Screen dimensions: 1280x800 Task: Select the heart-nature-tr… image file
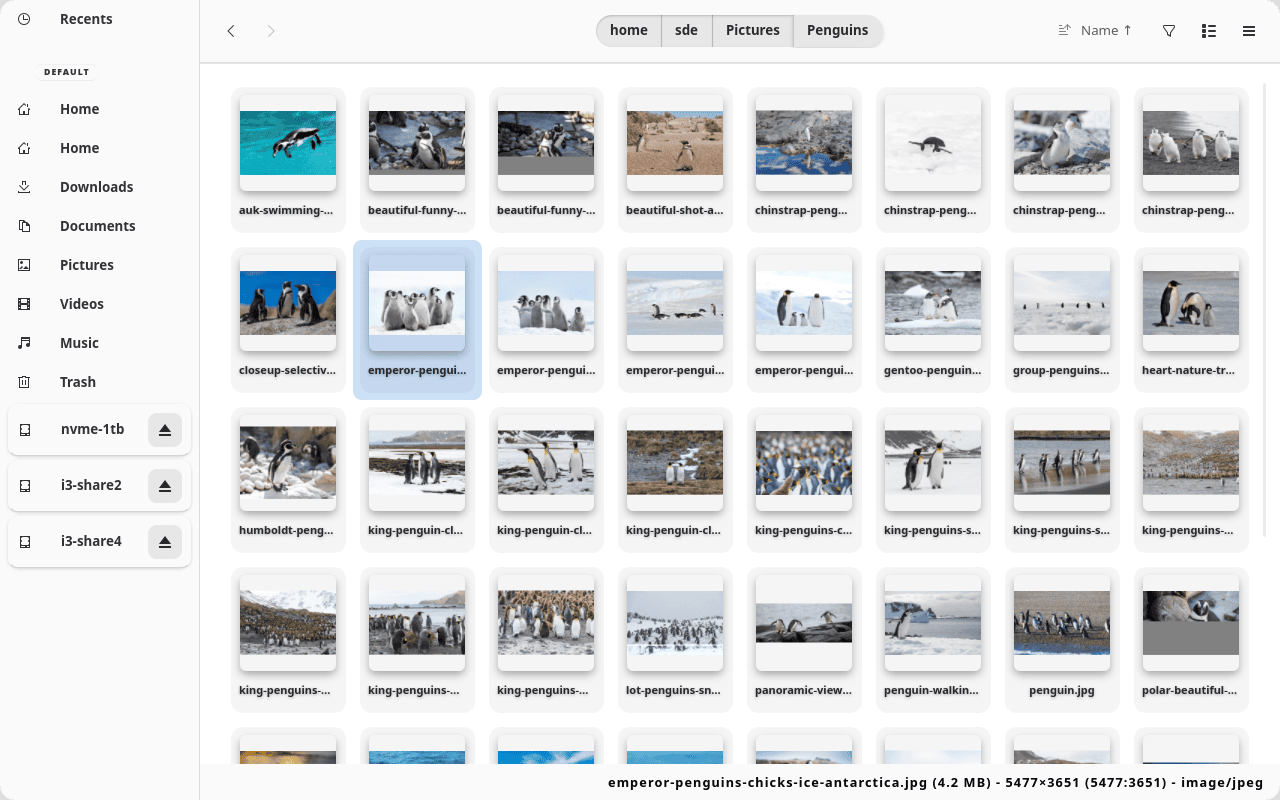coord(1191,320)
